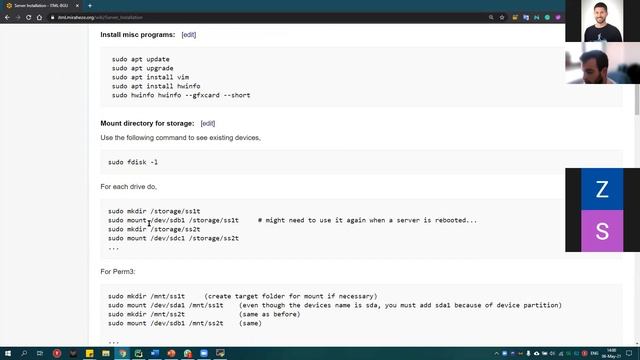Open the blue translate extension icon
The height and width of the screenshot is (360, 640).
(x=526, y=18)
